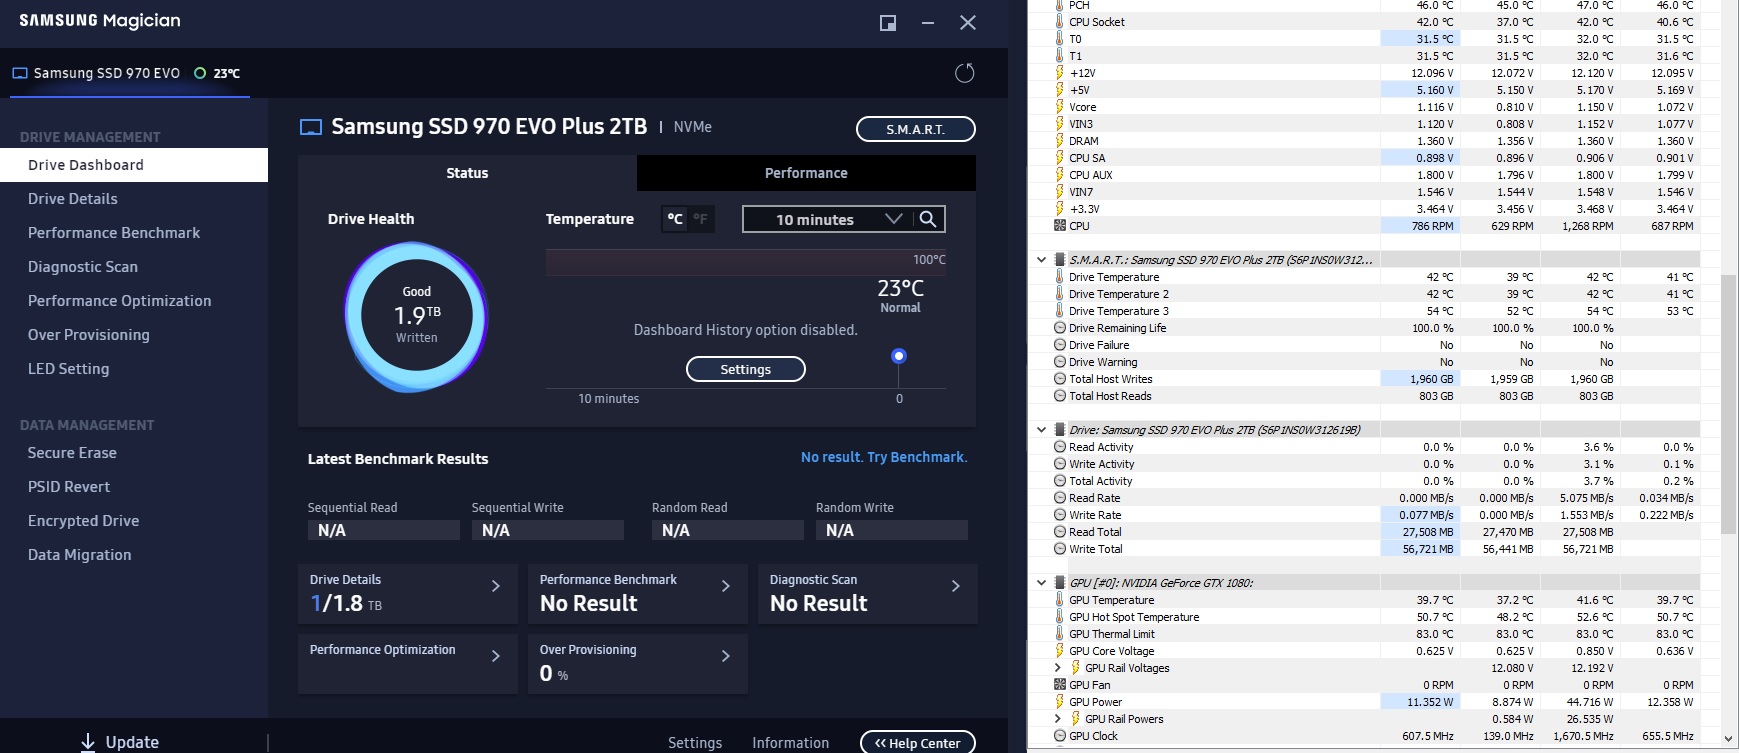Expand the GPU Rail Voltages row
The image size is (1739, 753).
(x=1058, y=668)
